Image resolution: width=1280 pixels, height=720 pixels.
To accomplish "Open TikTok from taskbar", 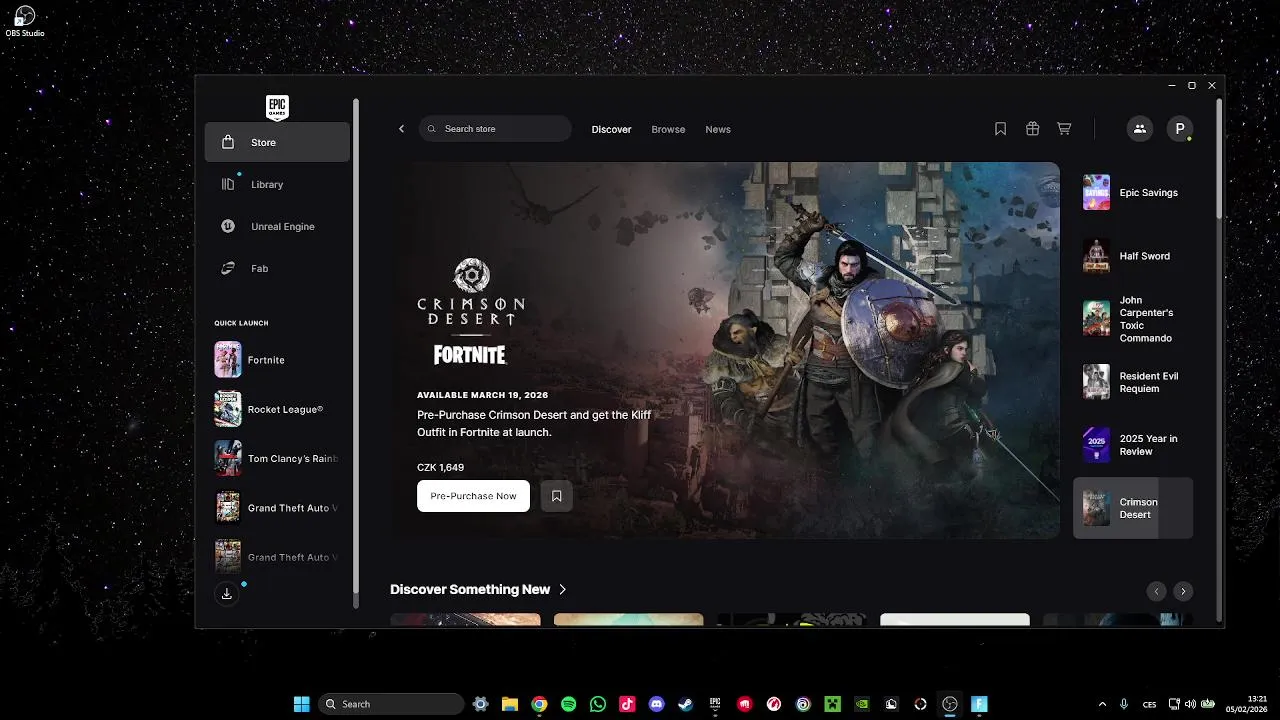I will tap(627, 704).
